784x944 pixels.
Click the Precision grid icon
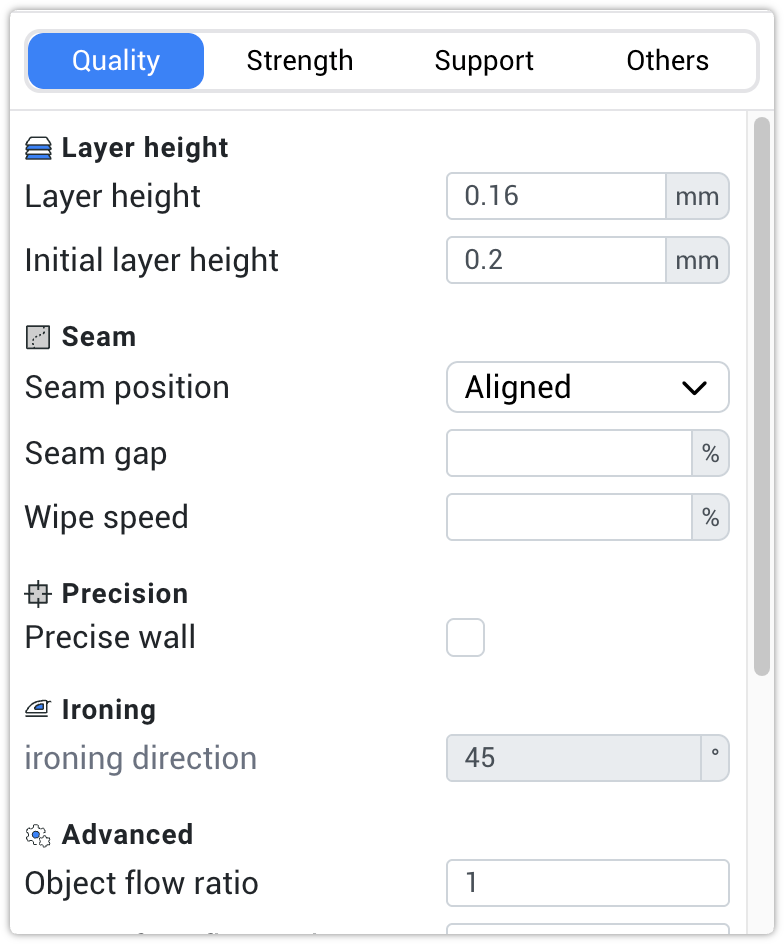pyautogui.click(x=37, y=594)
